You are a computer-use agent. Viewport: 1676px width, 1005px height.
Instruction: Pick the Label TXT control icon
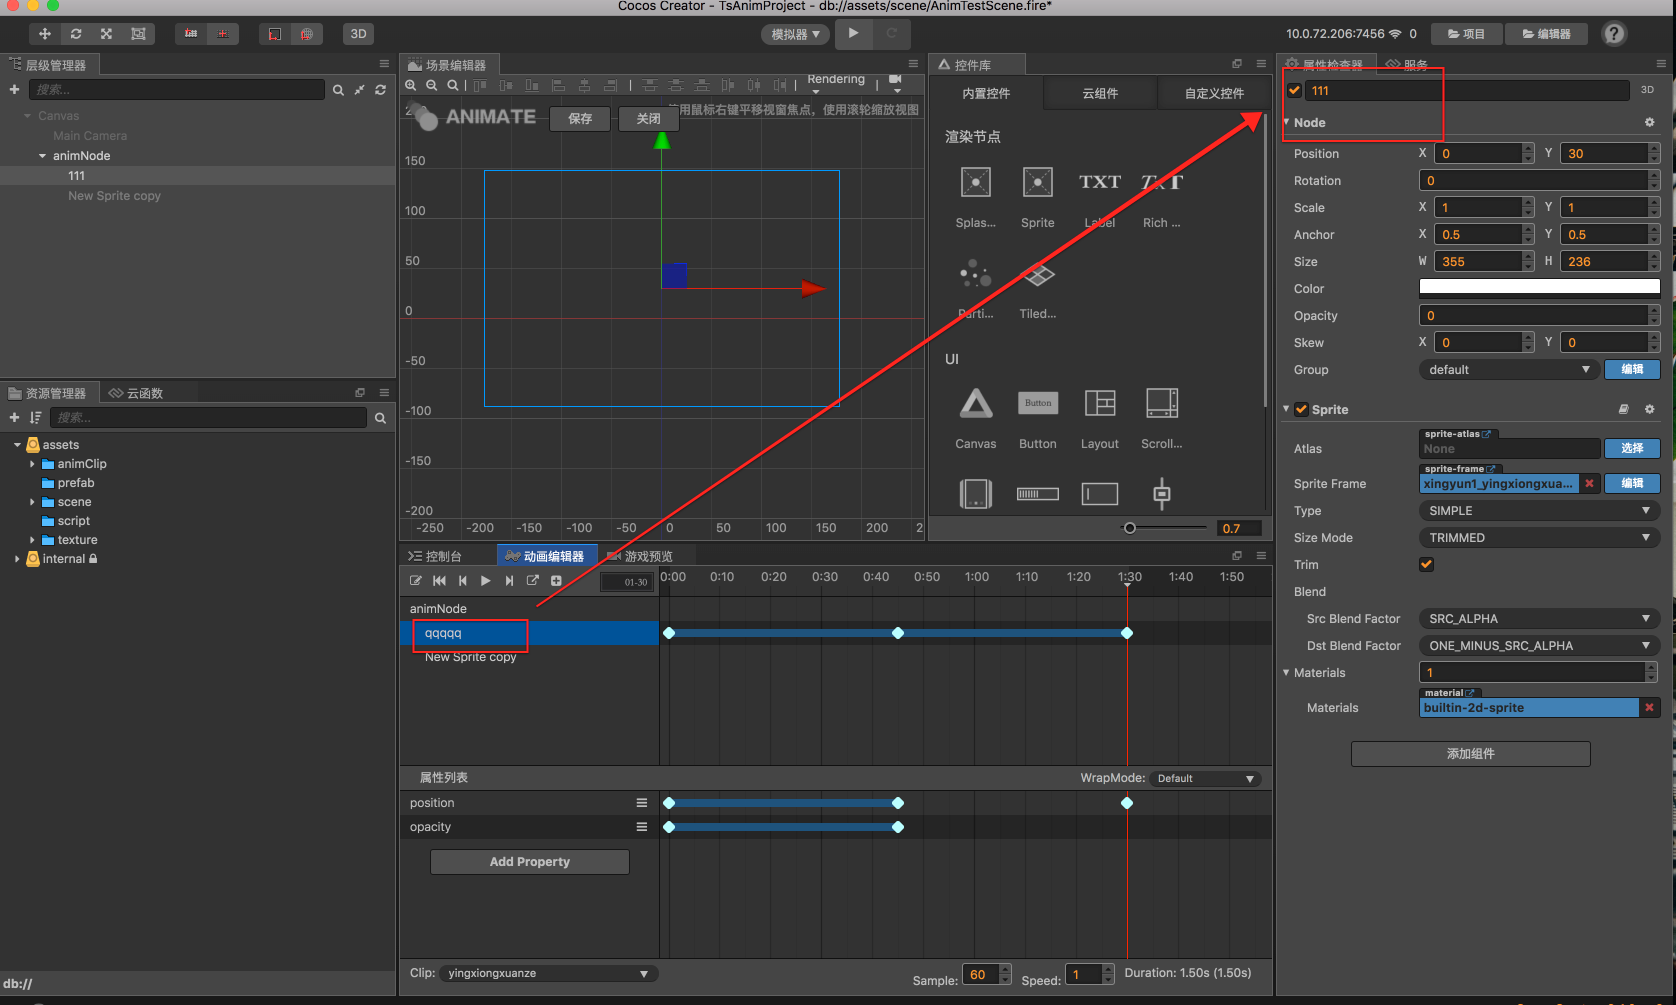tap(1099, 182)
